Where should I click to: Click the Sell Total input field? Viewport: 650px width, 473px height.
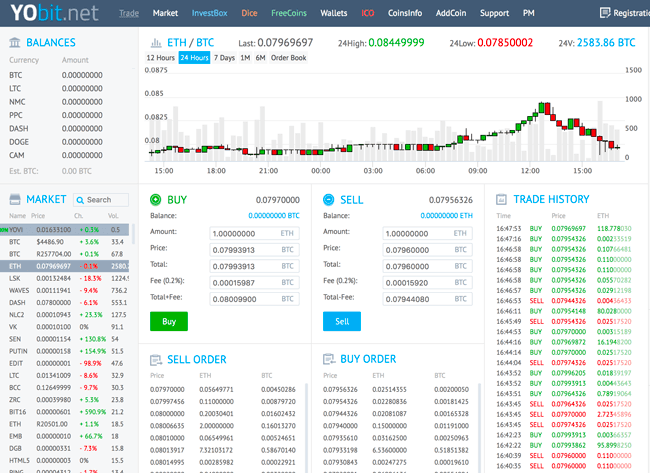point(427,266)
